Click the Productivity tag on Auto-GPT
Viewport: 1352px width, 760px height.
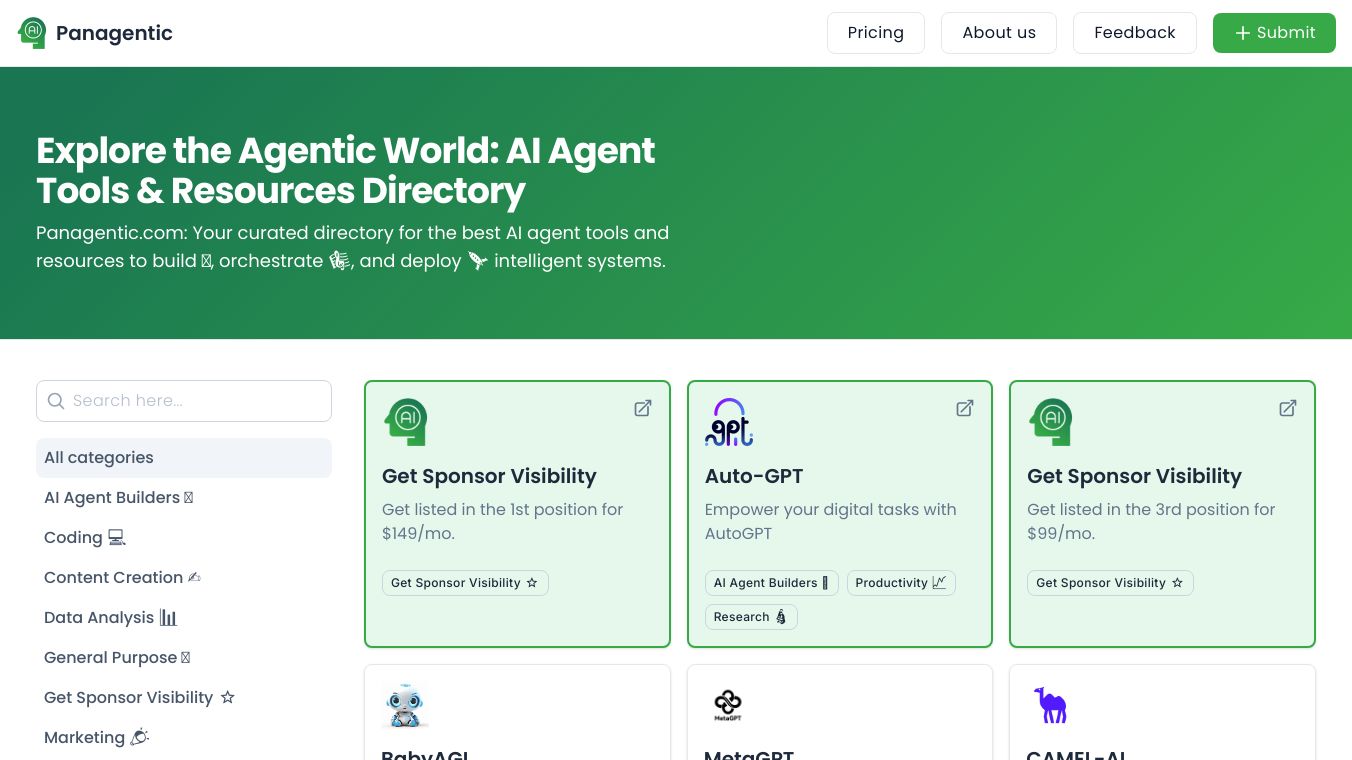(x=900, y=583)
